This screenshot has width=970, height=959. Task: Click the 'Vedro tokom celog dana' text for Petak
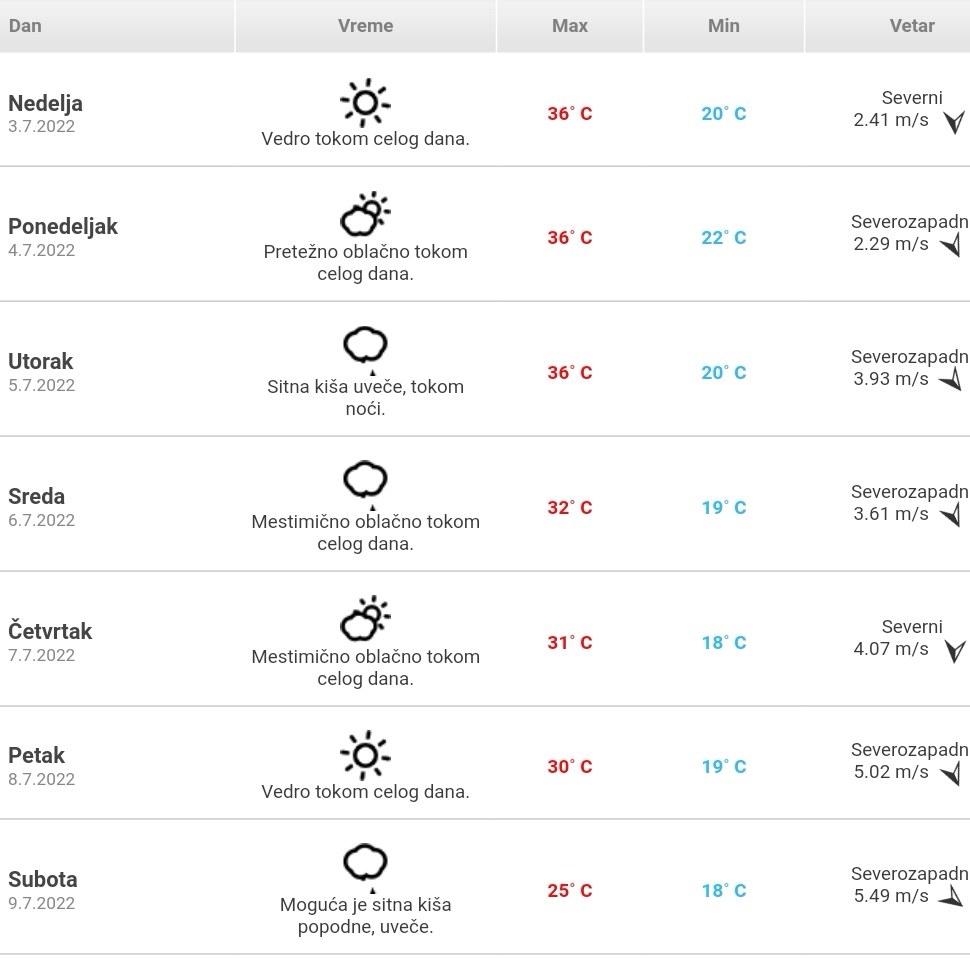365,792
